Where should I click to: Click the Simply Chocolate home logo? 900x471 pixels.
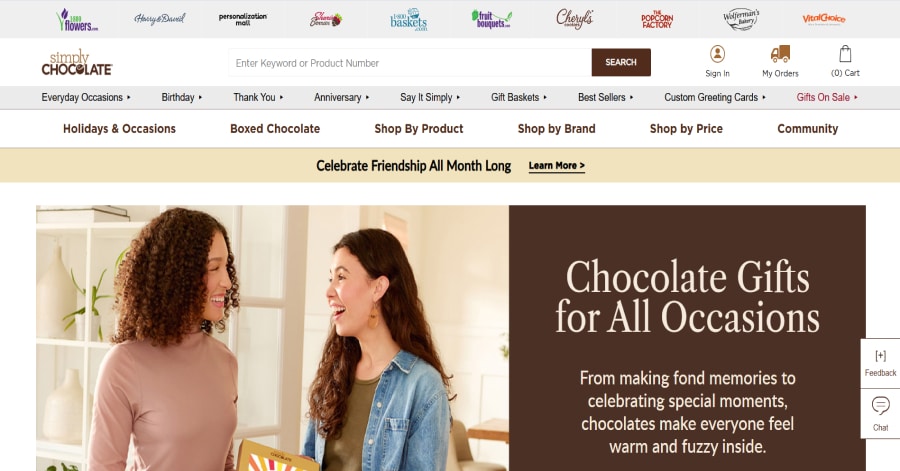[77, 63]
